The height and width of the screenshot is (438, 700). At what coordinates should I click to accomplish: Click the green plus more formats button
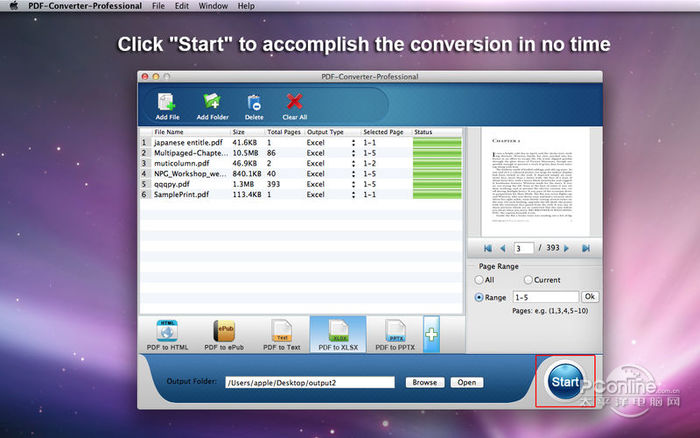tap(431, 334)
